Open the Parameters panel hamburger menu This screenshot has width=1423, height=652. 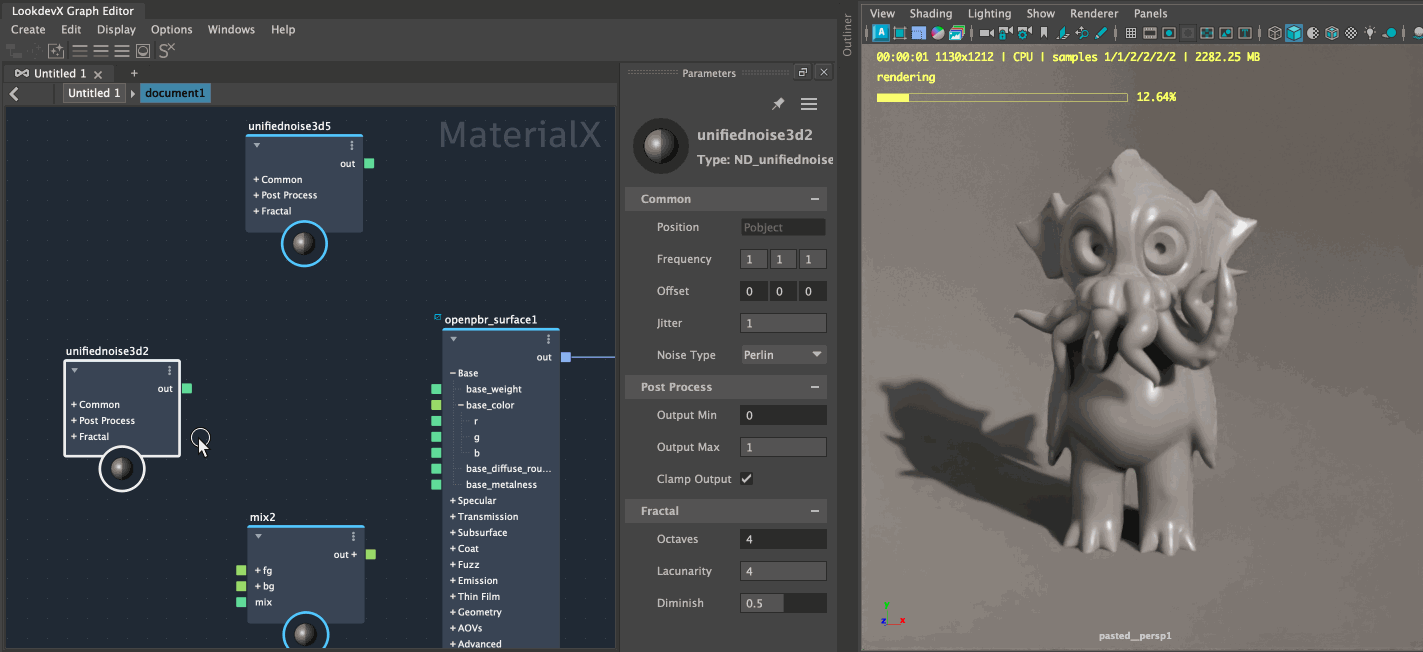[x=809, y=104]
